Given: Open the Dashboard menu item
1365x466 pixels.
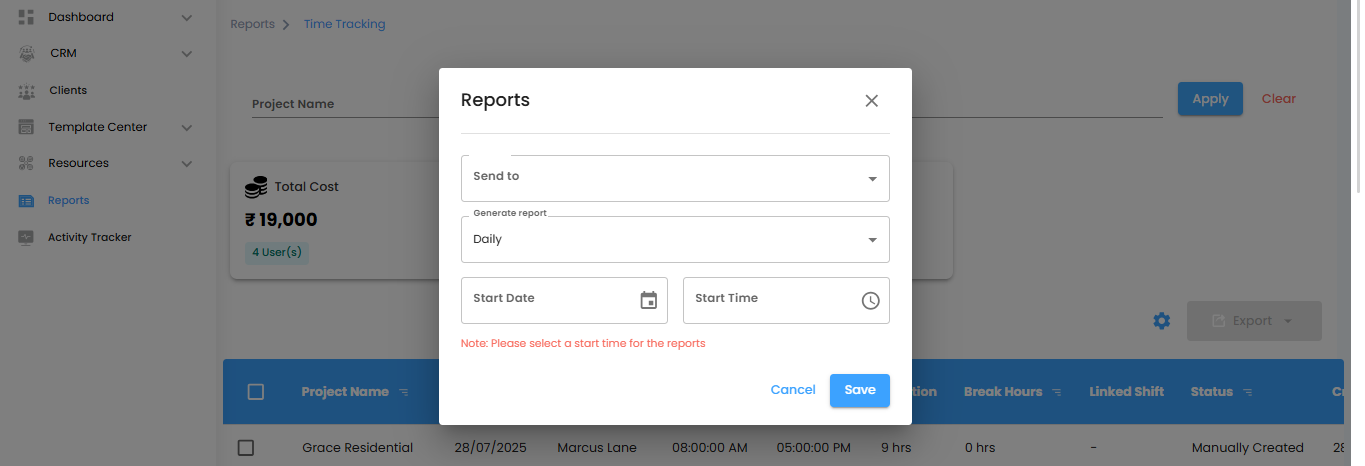Looking at the screenshot, I should click(81, 17).
